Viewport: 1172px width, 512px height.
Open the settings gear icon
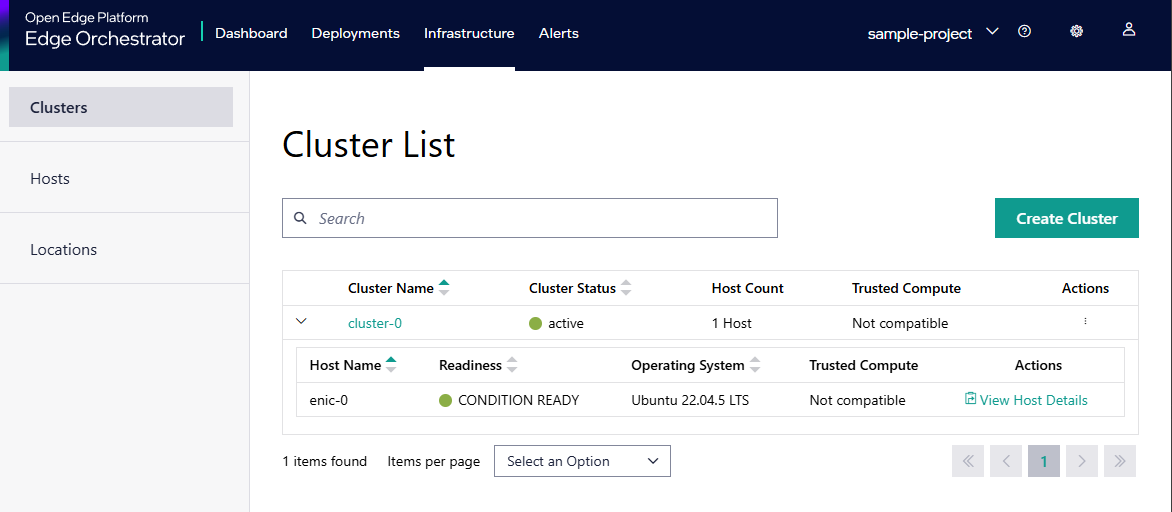pos(1077,31)
